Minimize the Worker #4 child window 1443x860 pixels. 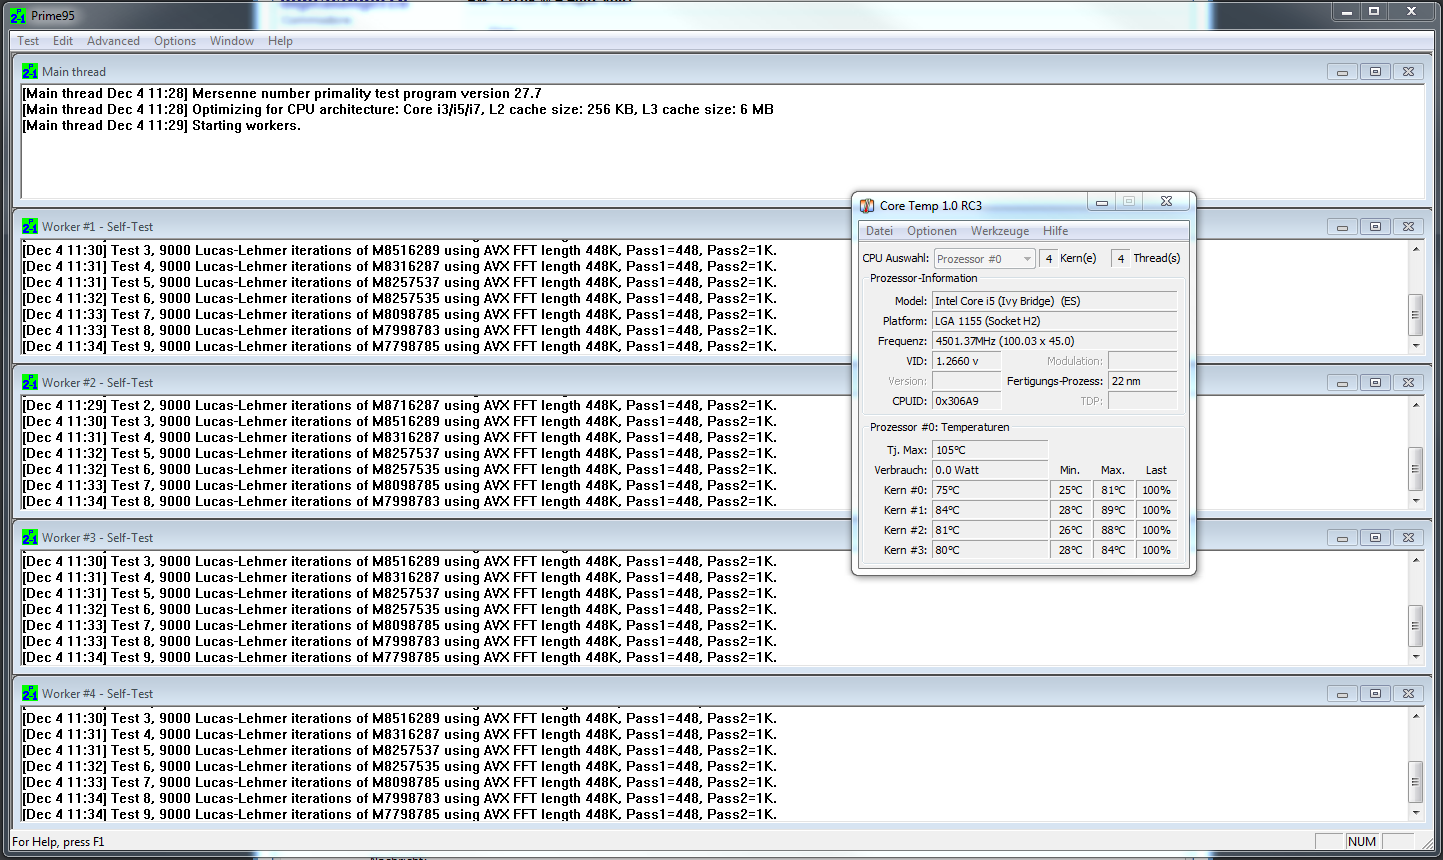(1342, 694)
